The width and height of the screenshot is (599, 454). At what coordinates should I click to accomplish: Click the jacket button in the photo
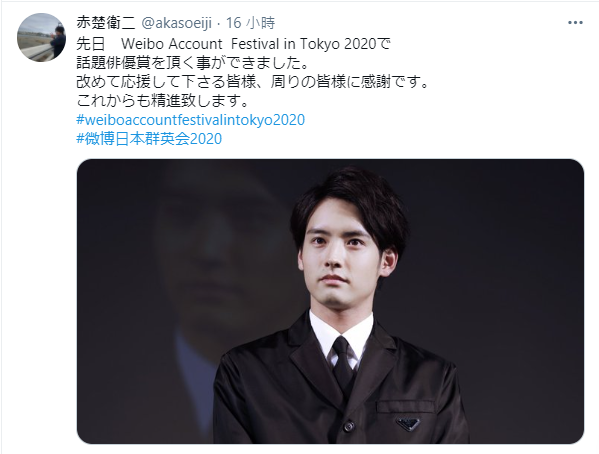347,426
